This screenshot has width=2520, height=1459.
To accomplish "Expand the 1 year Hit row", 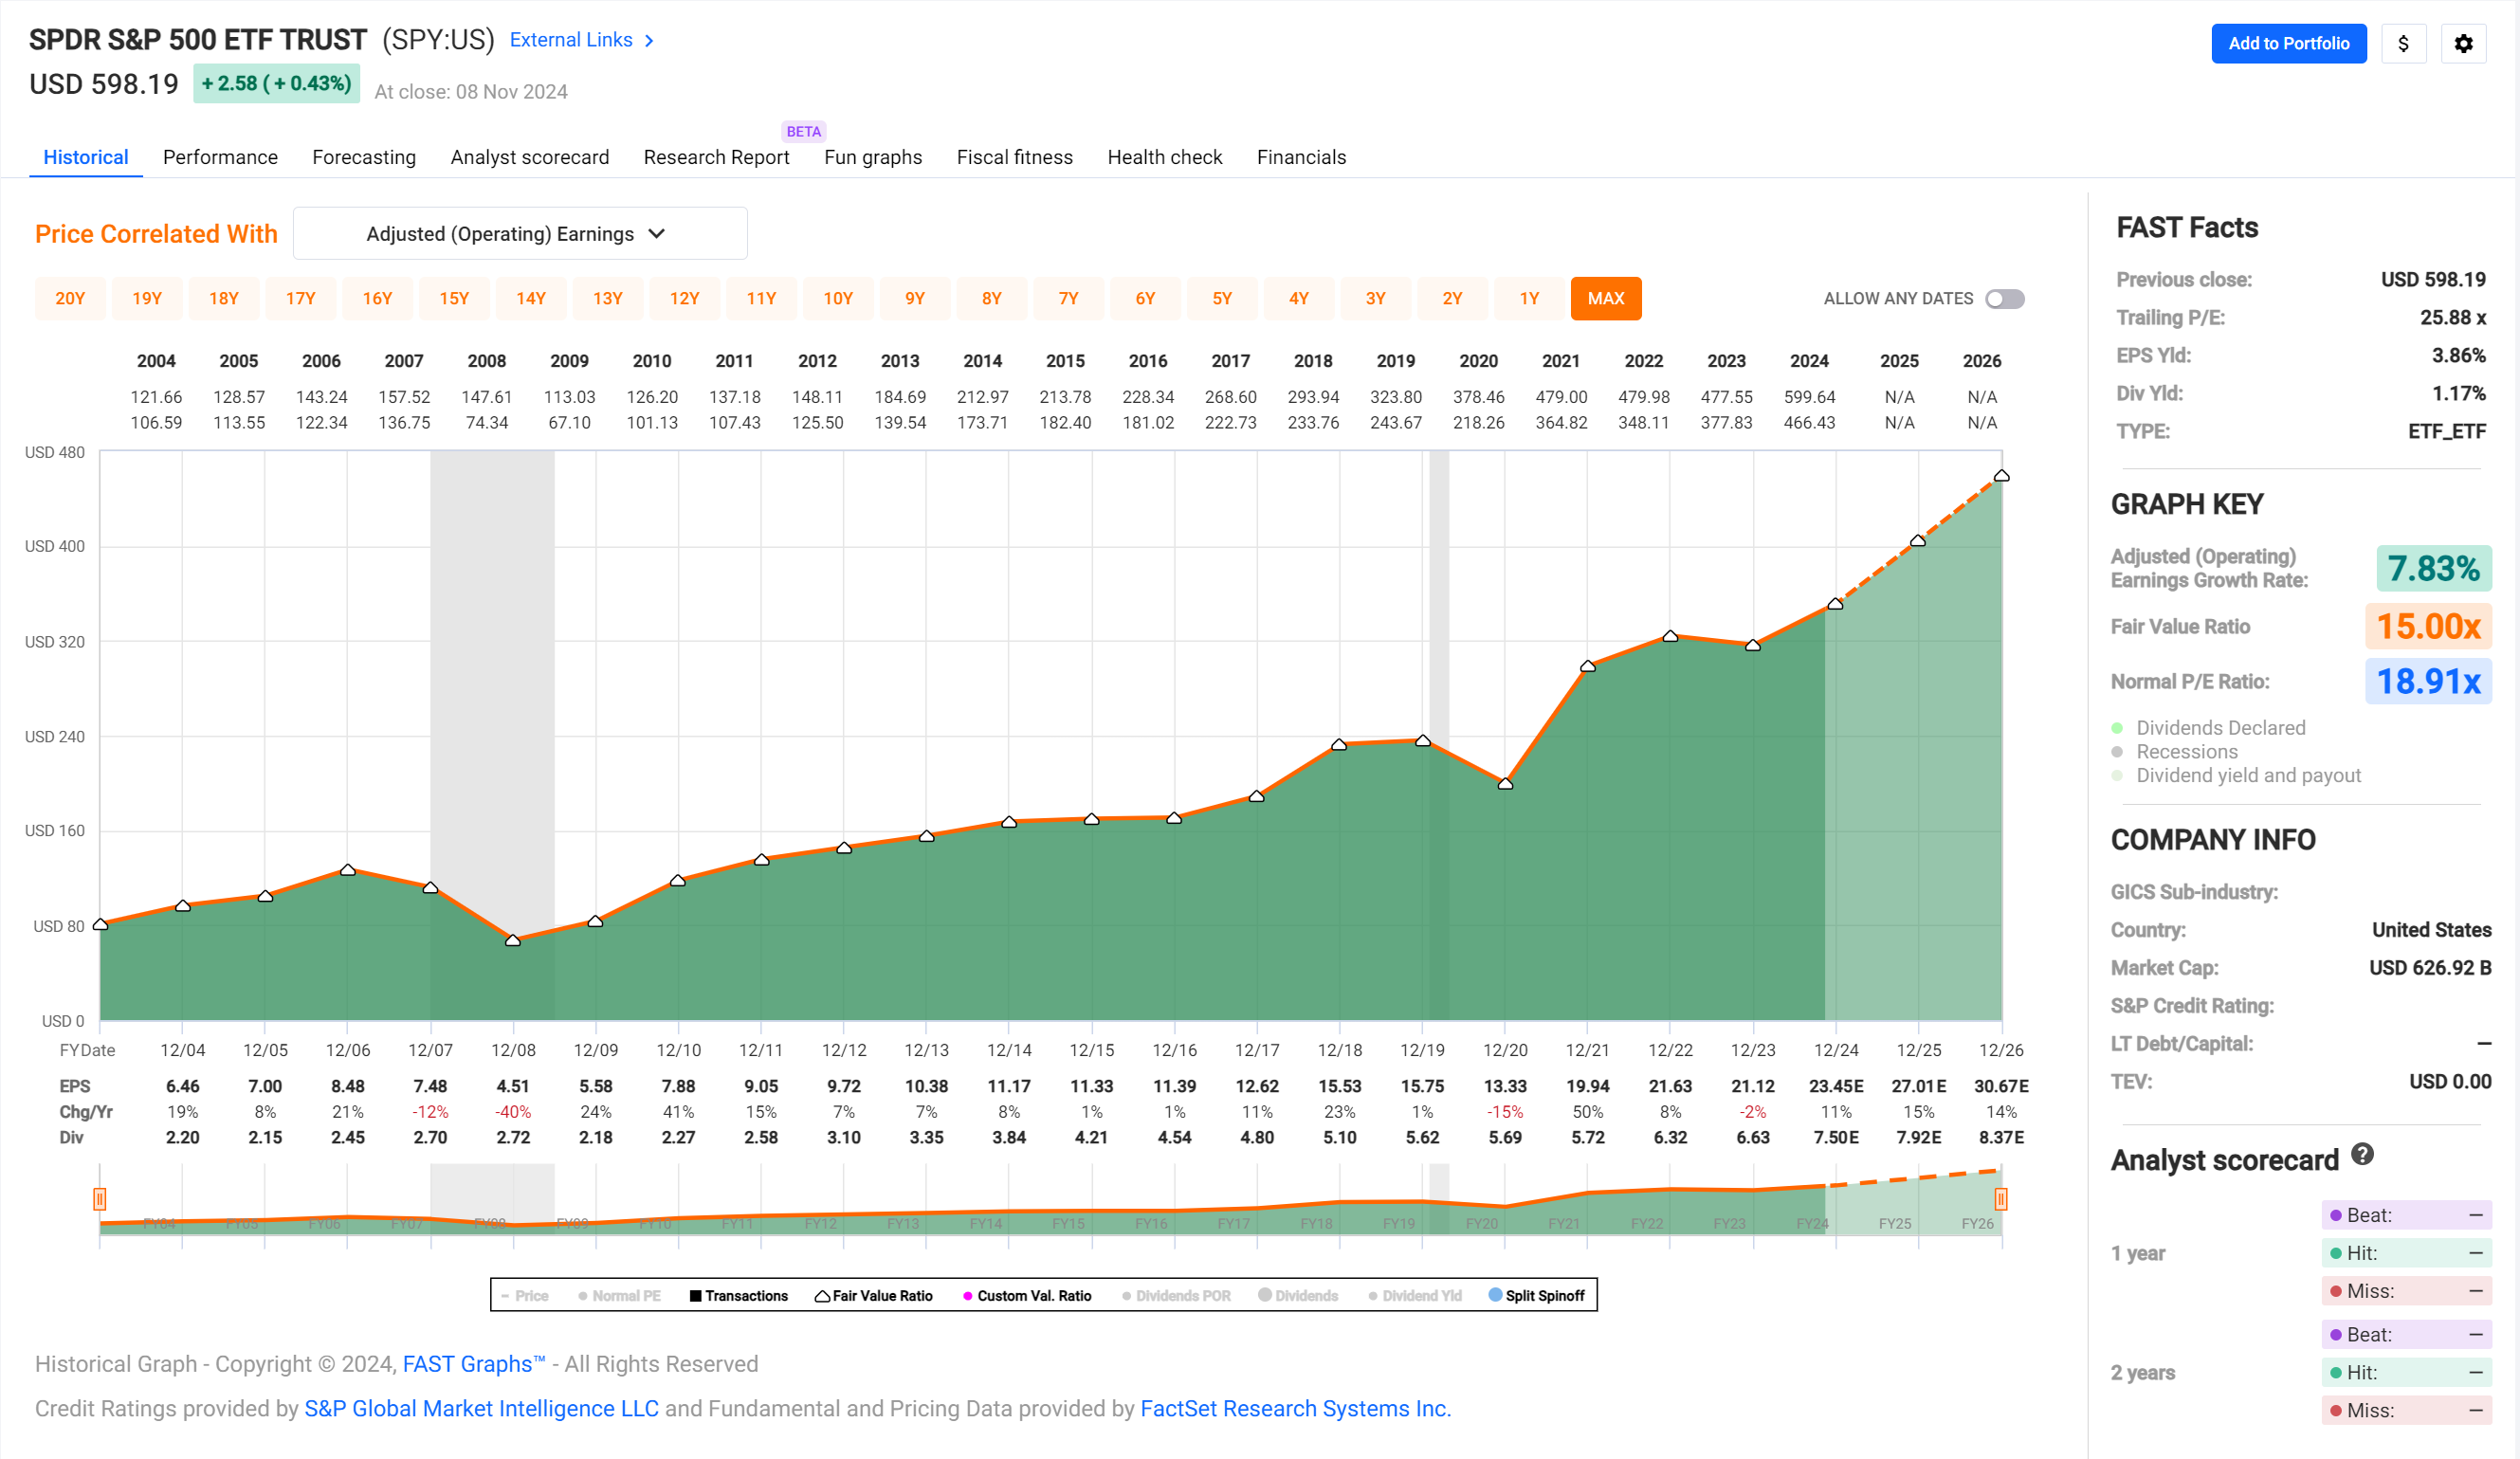I will click(x=2406, y=1254).
